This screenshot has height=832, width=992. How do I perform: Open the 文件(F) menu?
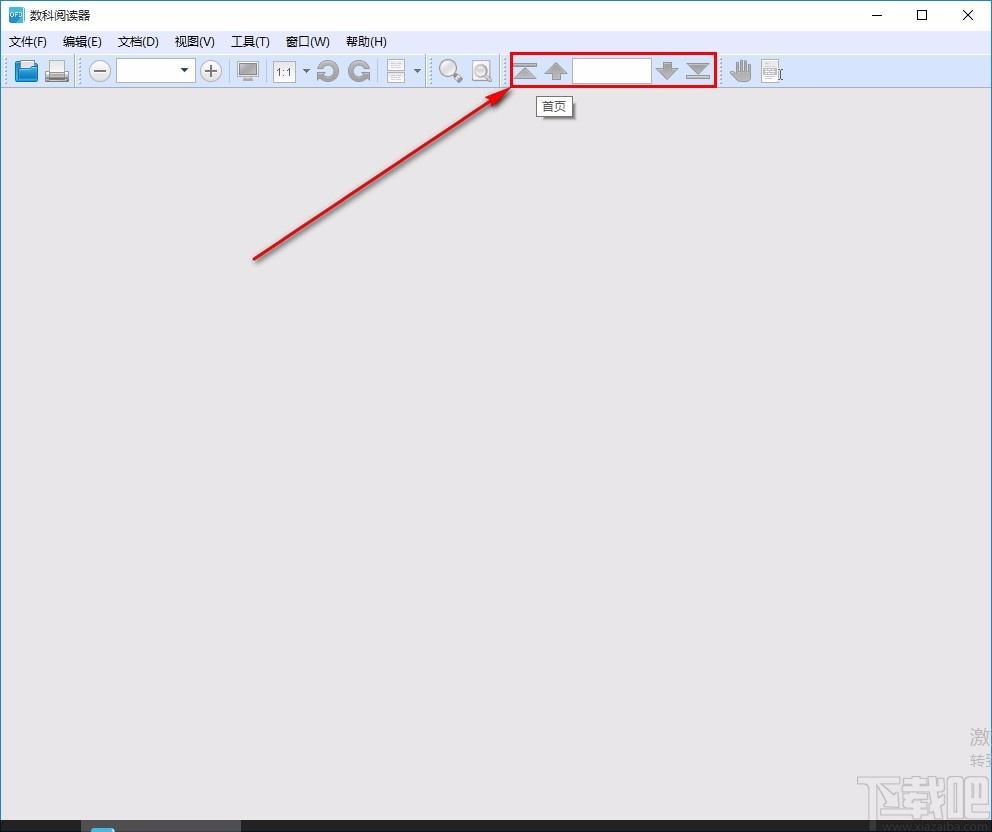pos(28,42)
